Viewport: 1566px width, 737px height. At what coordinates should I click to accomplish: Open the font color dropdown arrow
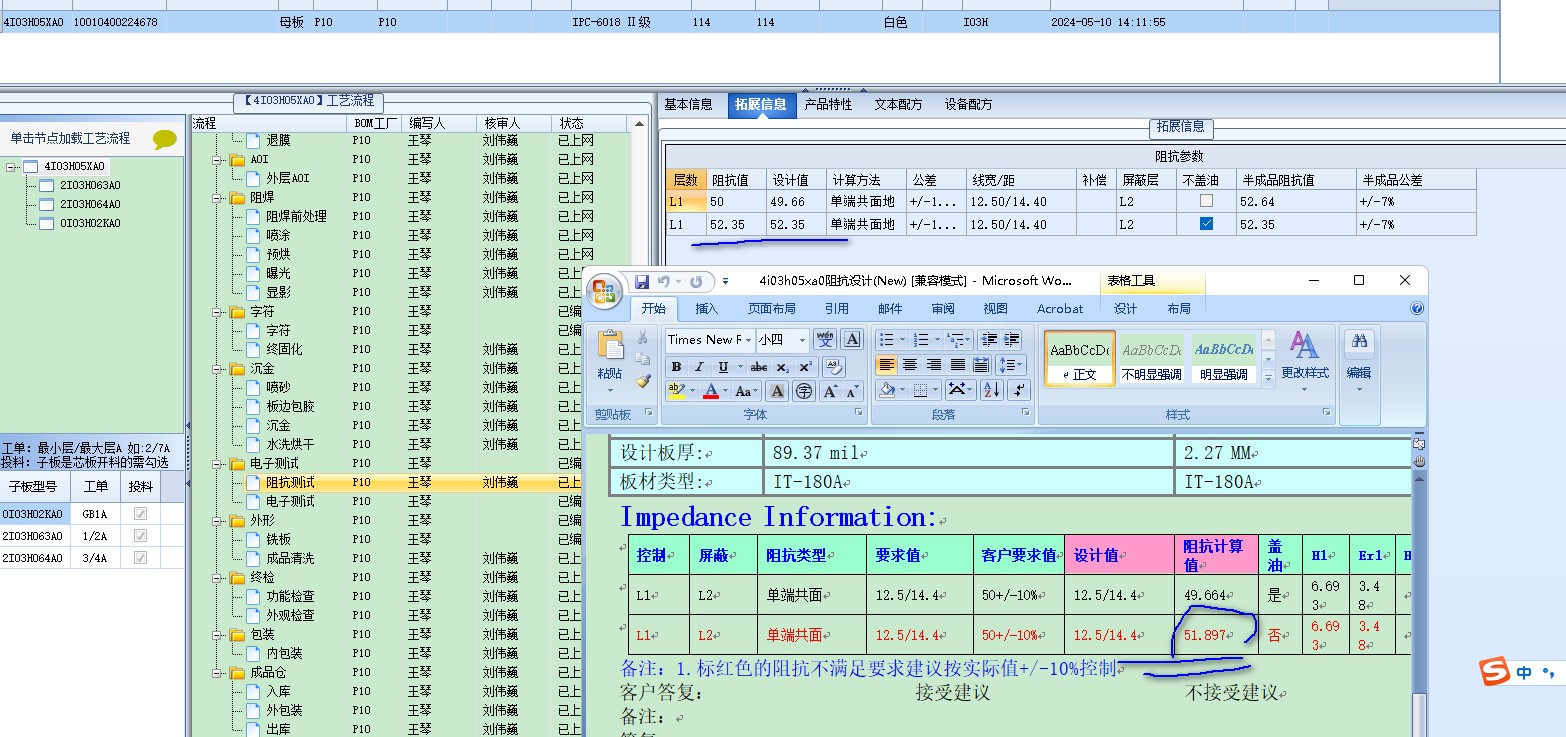(726, 392)
